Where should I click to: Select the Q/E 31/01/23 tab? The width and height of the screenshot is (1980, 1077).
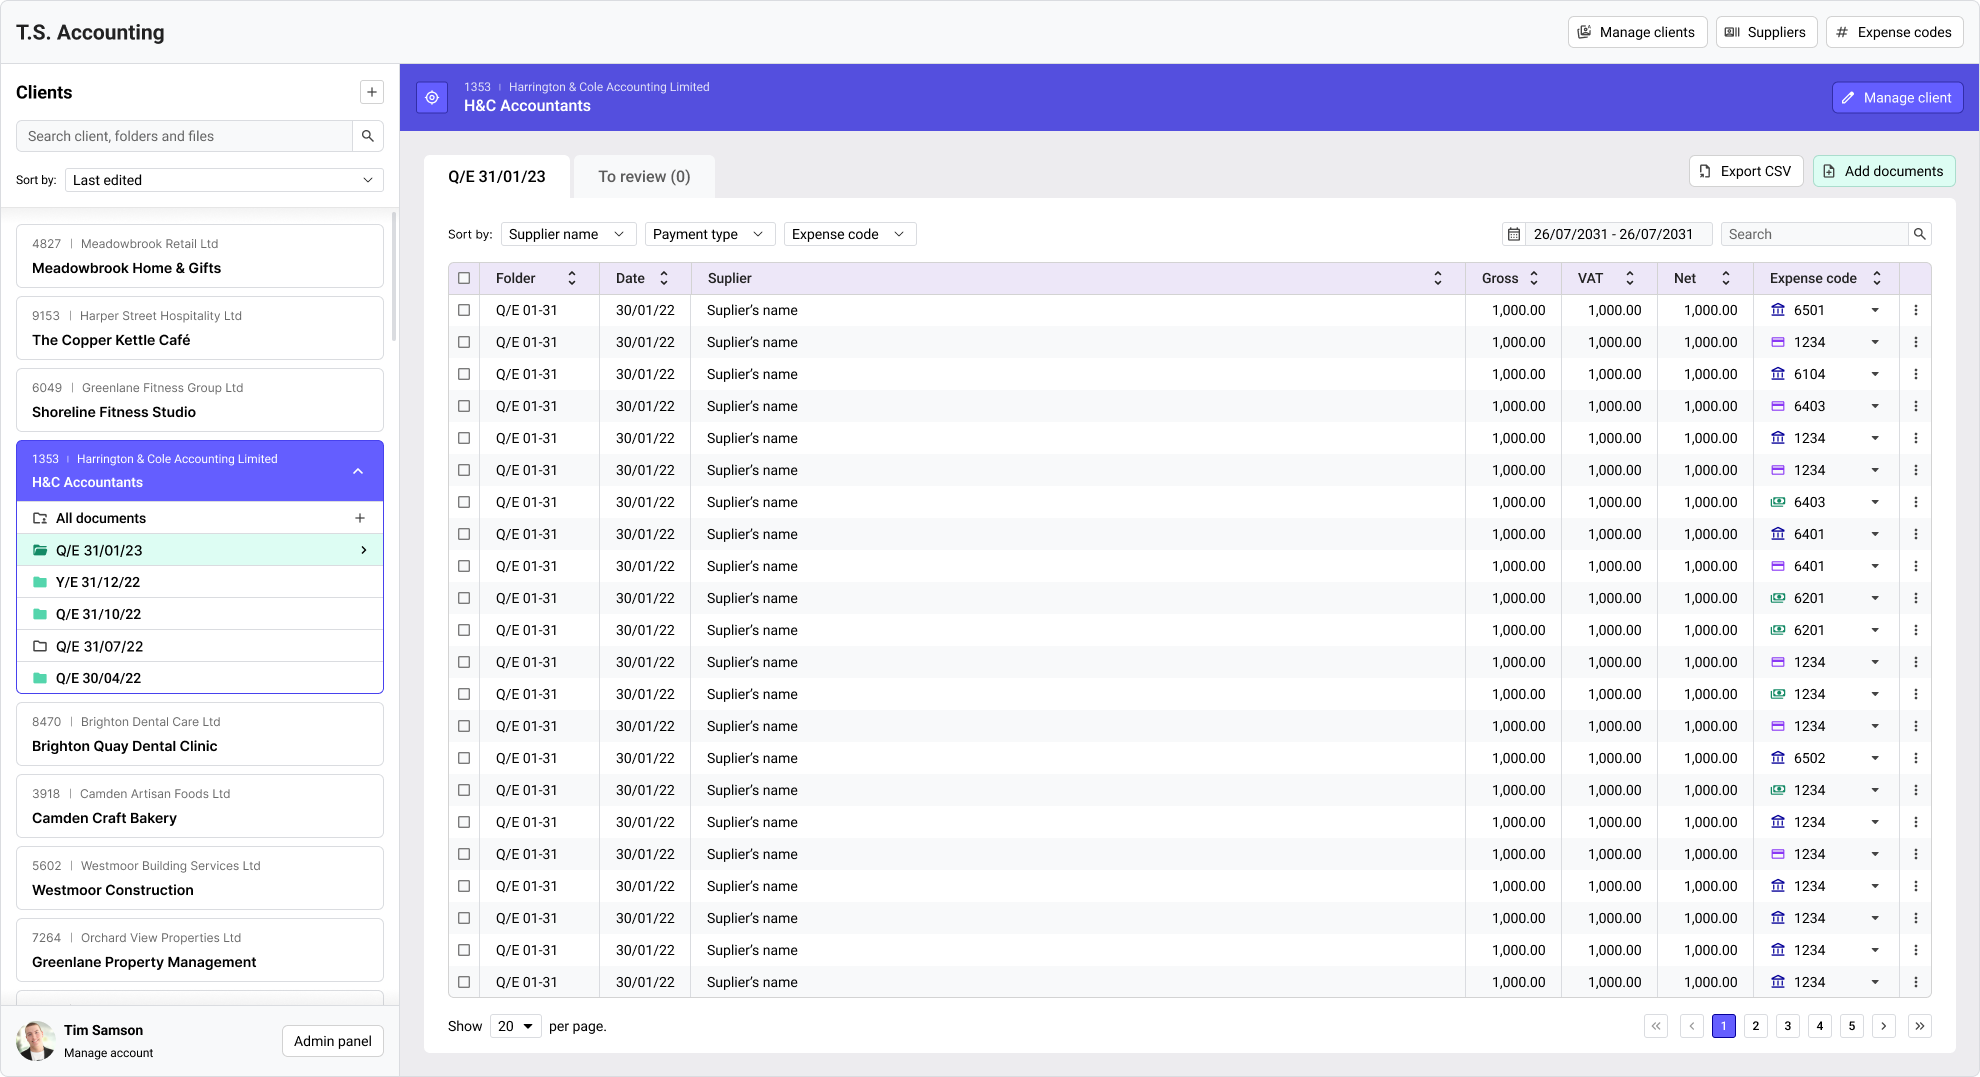tap(497, 176)
